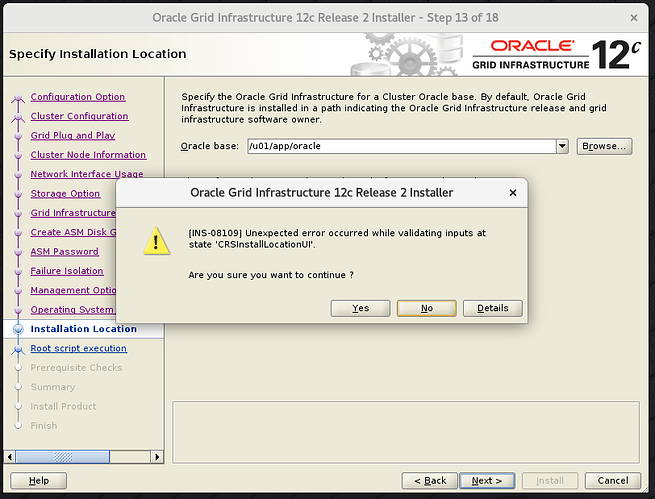Open Management Options step
Image resolution: width=655 pixels, height=499 pixels.
click(x=73, y=290)
